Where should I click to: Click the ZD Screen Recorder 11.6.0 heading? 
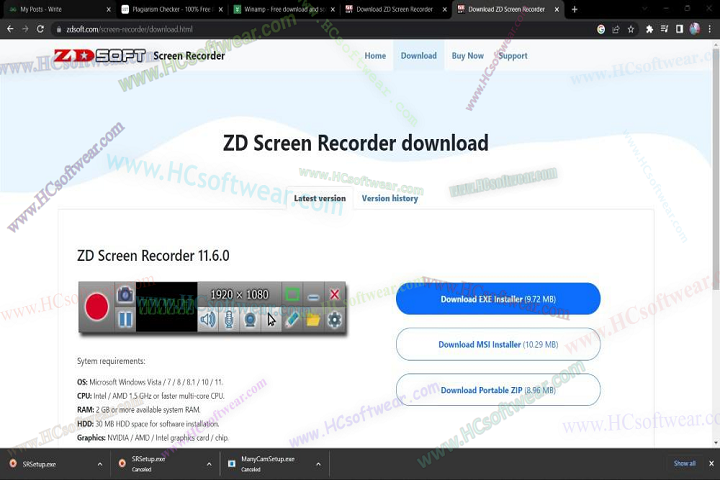(153, 255)
